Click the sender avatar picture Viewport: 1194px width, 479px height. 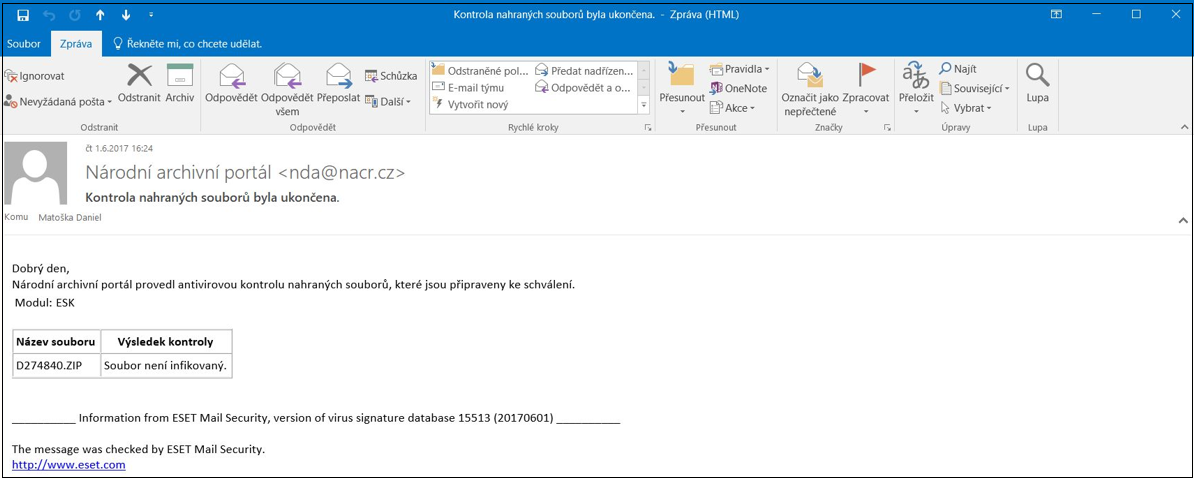tap(35, 173)
